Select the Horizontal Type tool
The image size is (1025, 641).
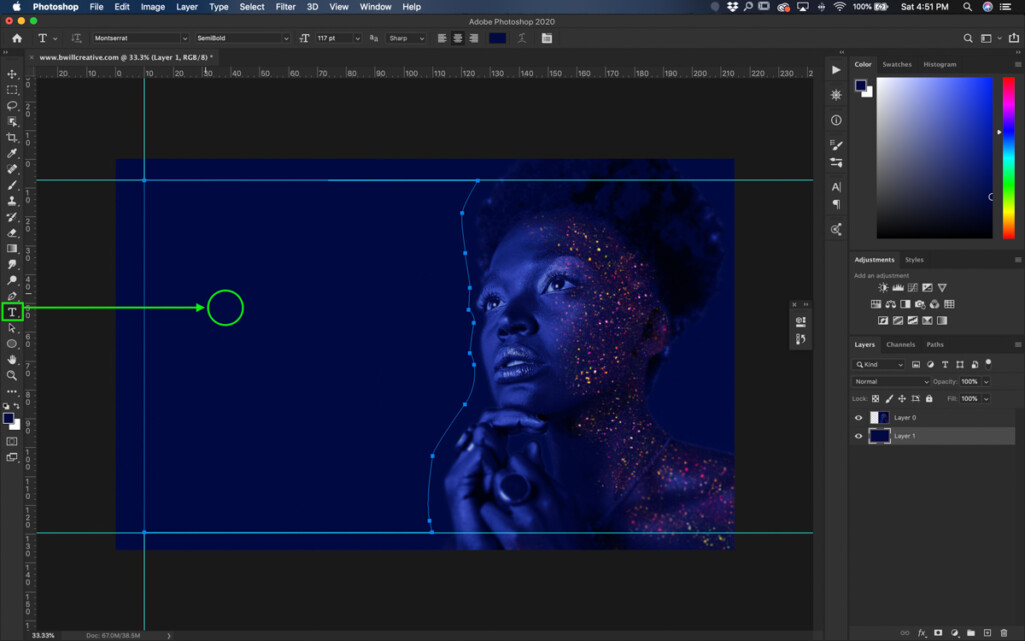click(x=12, y=312)
